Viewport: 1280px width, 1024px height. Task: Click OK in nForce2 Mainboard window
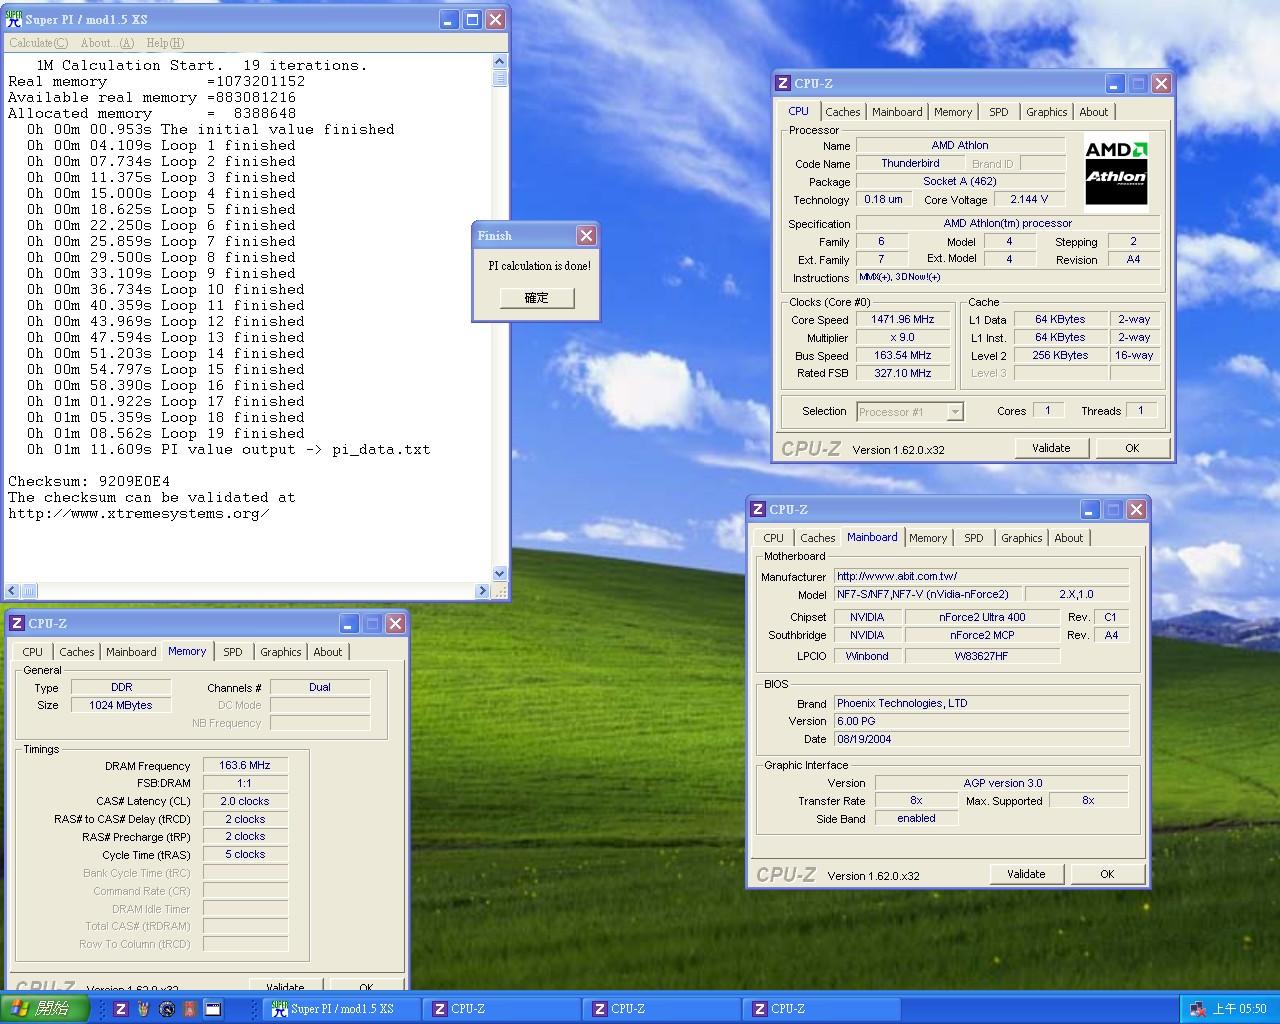(x=1107, y=874)
